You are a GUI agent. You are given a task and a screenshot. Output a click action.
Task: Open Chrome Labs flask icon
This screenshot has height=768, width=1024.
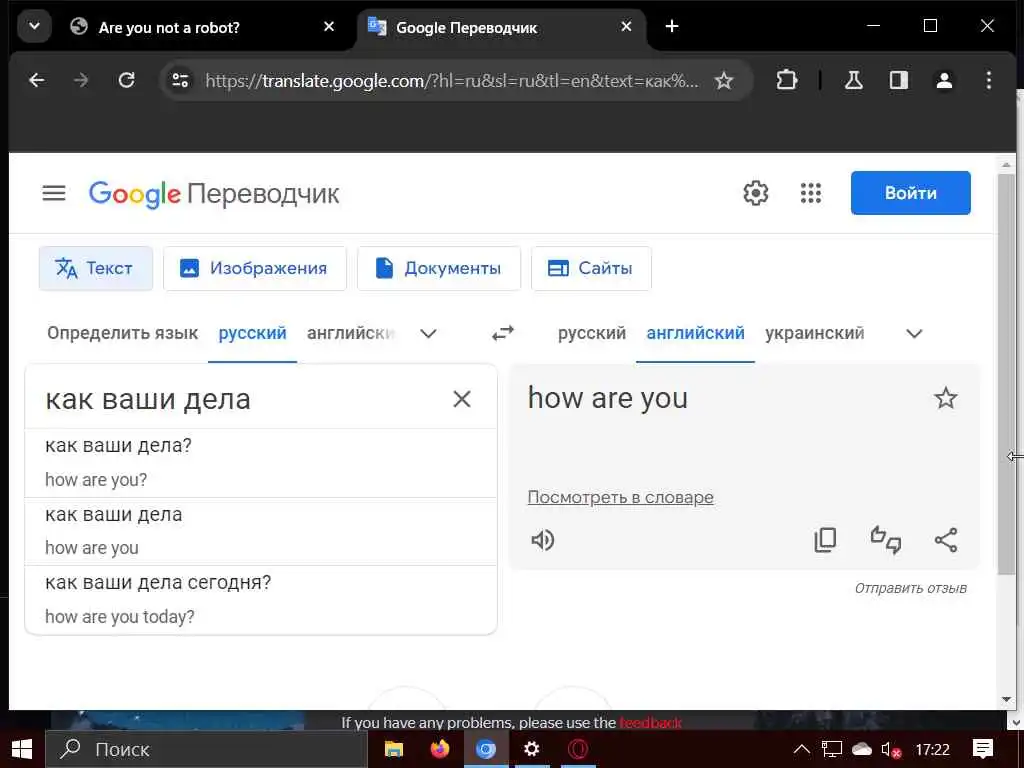853,80
